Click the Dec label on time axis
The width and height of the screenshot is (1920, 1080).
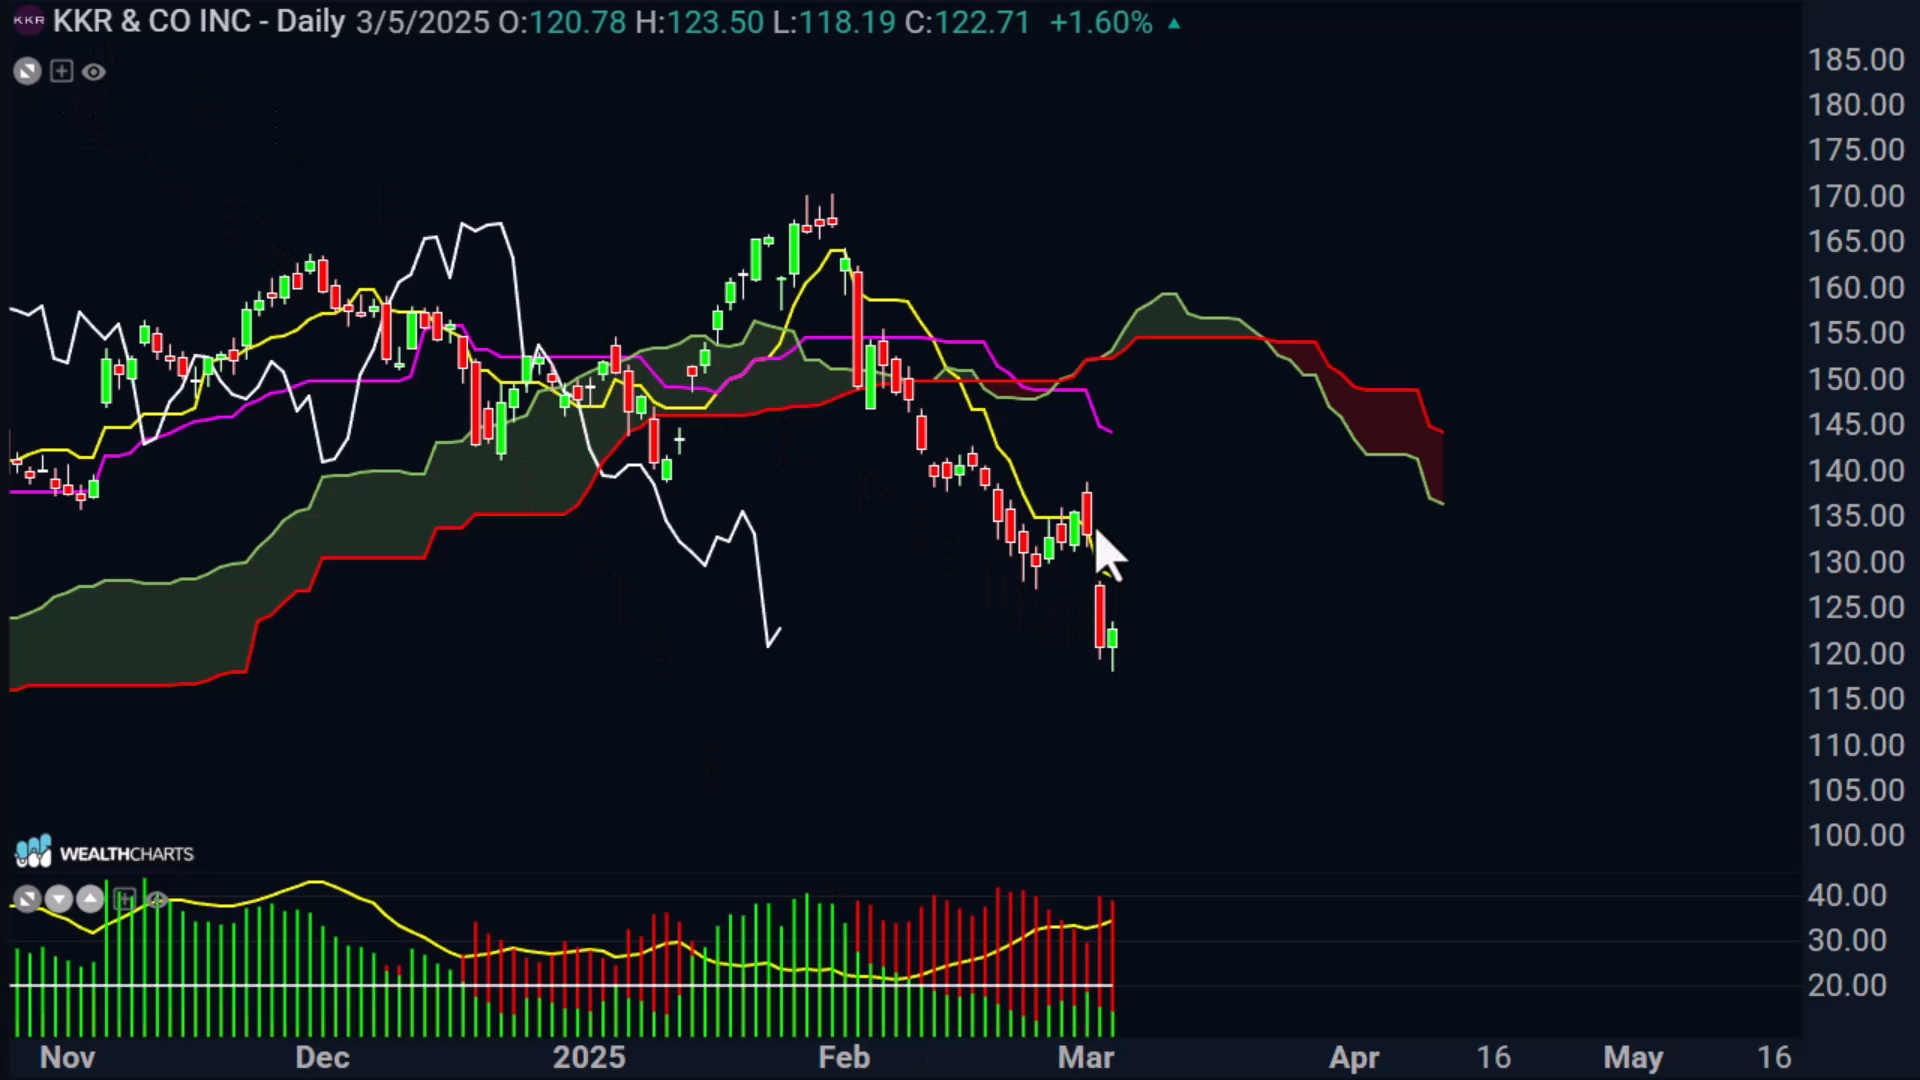pyautogui.click(x=323, y=1058)
